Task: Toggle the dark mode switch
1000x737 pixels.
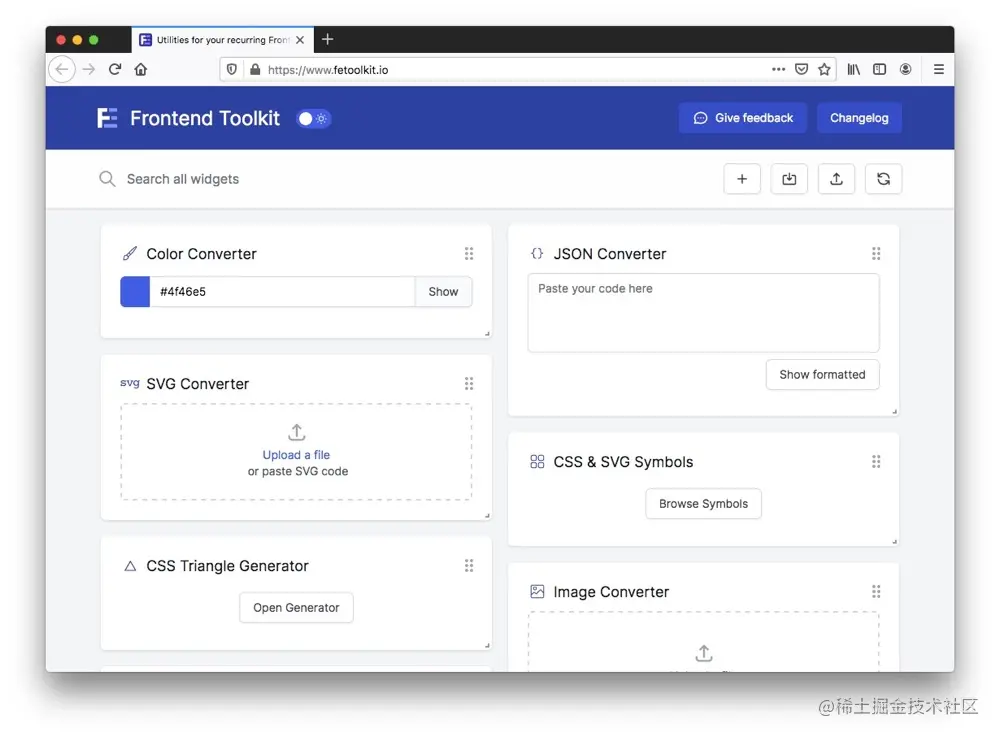Action: click(x=313, y=119)
